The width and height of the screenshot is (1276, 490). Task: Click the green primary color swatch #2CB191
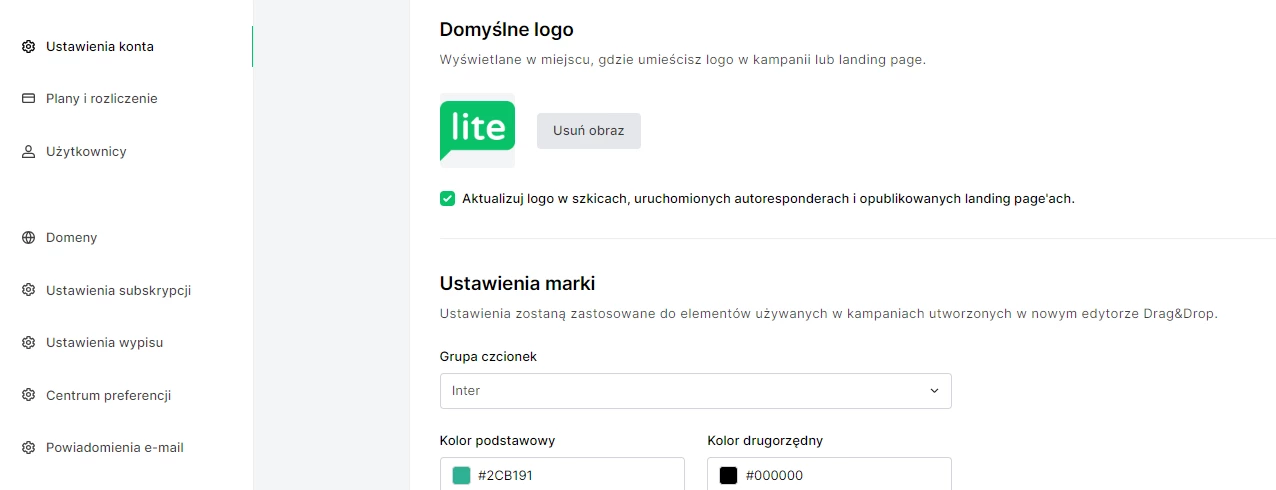pyautogui.click(x=461, y=476)
